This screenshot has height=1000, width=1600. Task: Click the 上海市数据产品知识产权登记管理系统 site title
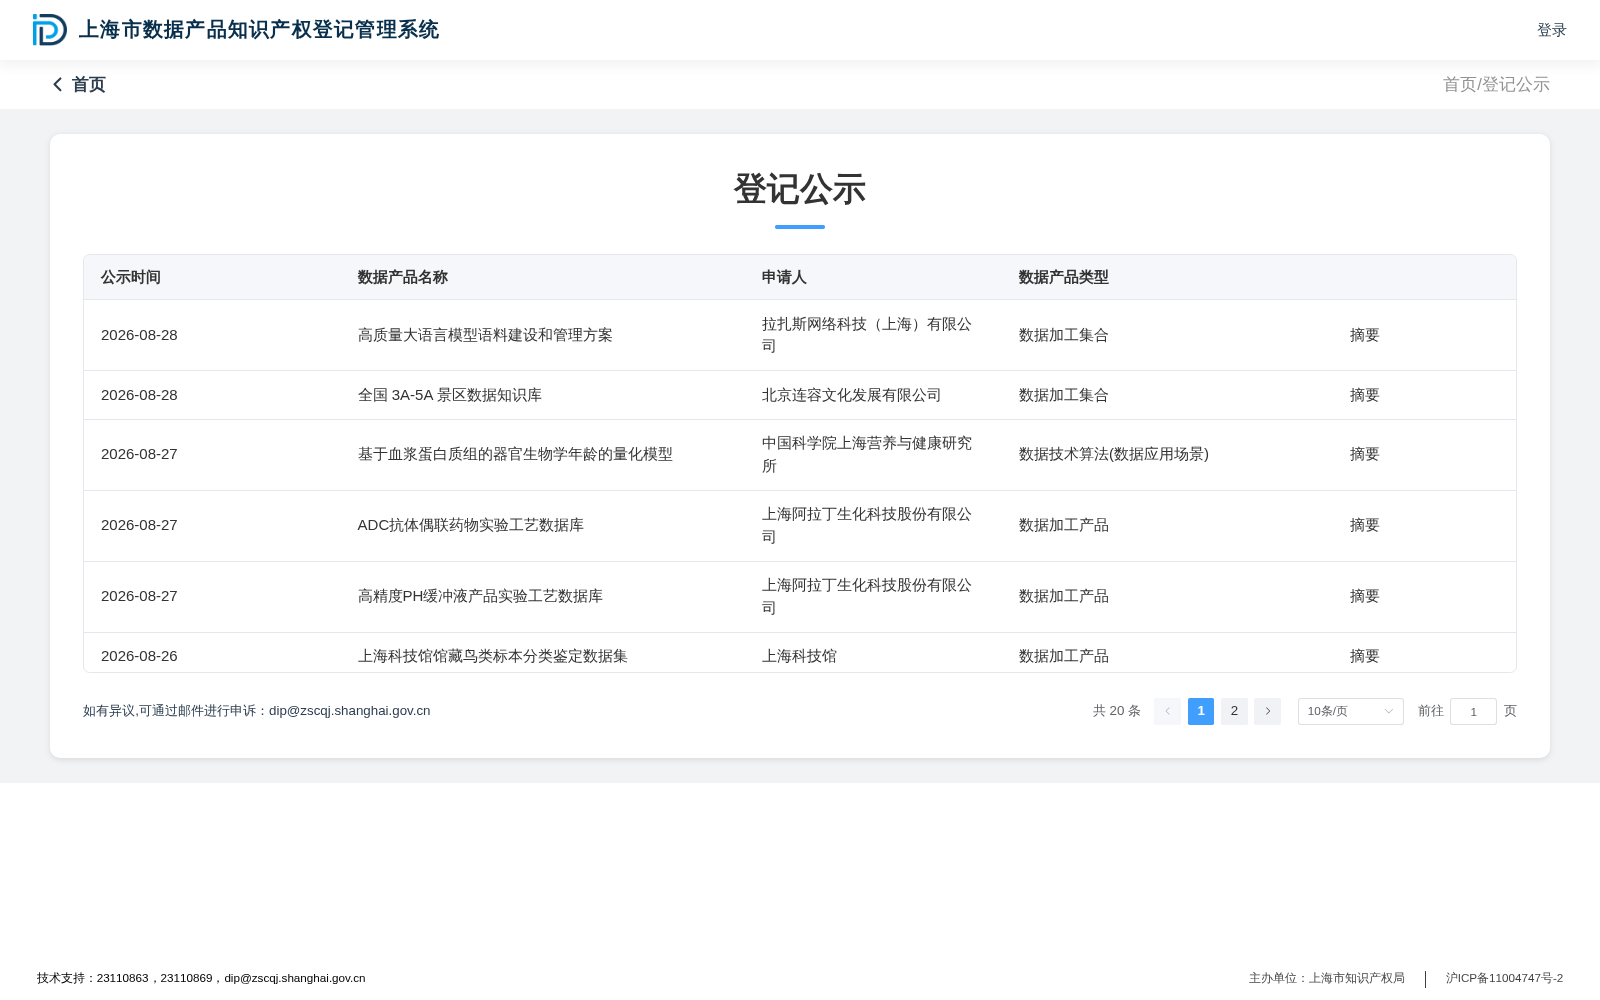[x=259, y=30]
